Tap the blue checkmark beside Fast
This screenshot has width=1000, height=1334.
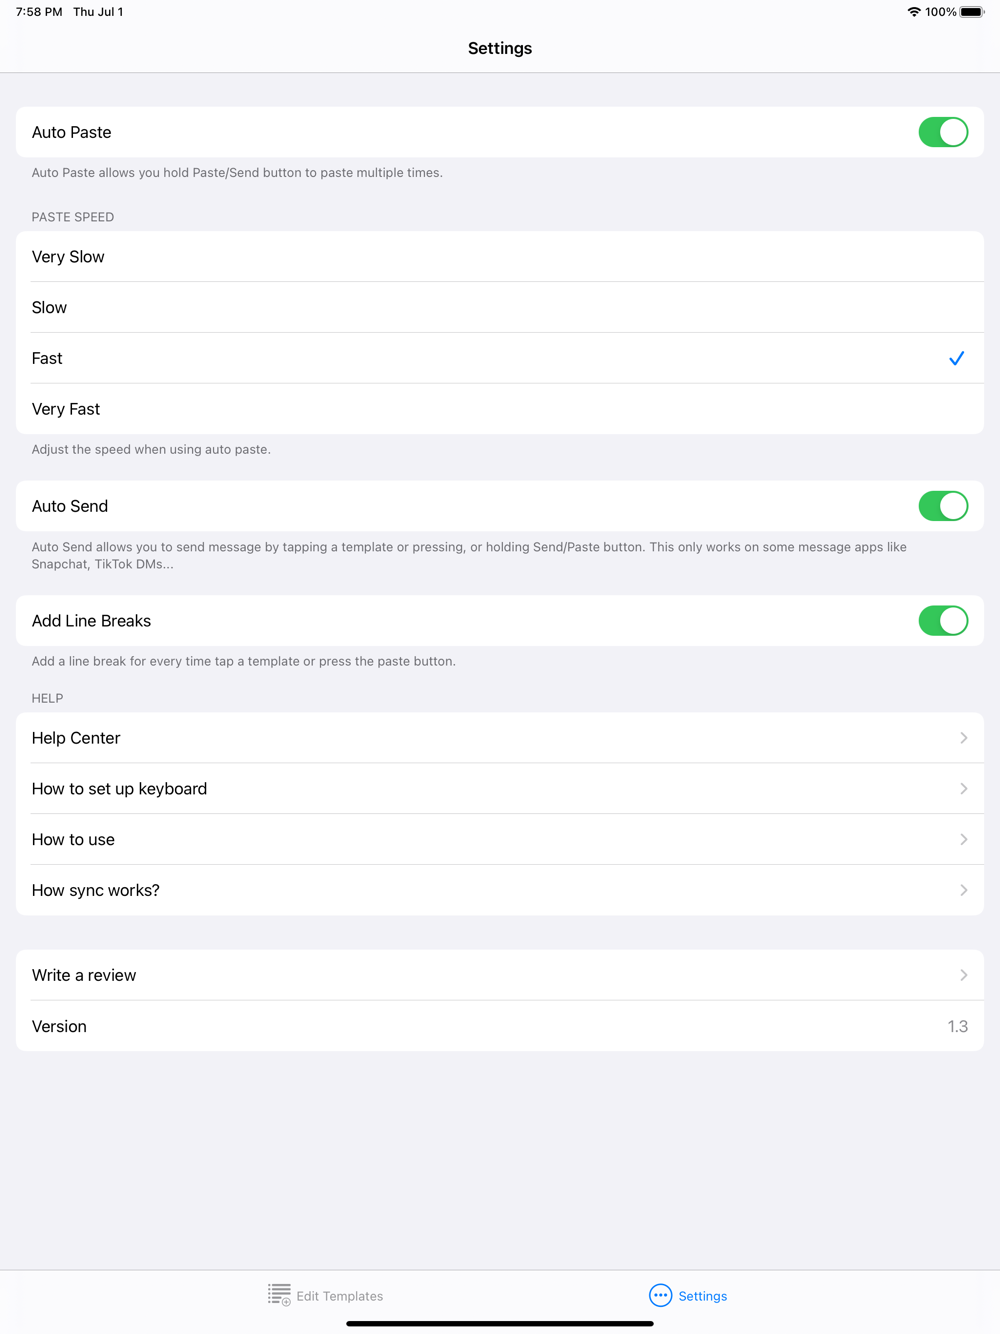click(956, 358)
